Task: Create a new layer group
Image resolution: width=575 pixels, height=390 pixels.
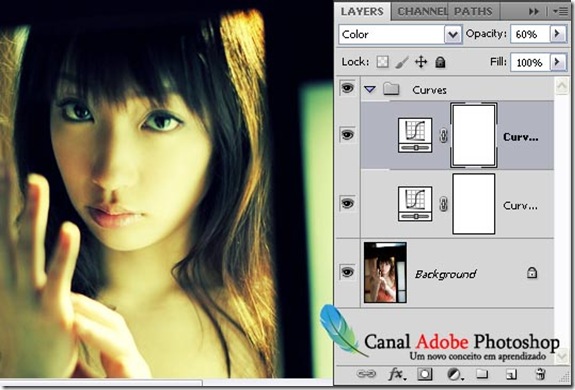Action: [482, 374]
